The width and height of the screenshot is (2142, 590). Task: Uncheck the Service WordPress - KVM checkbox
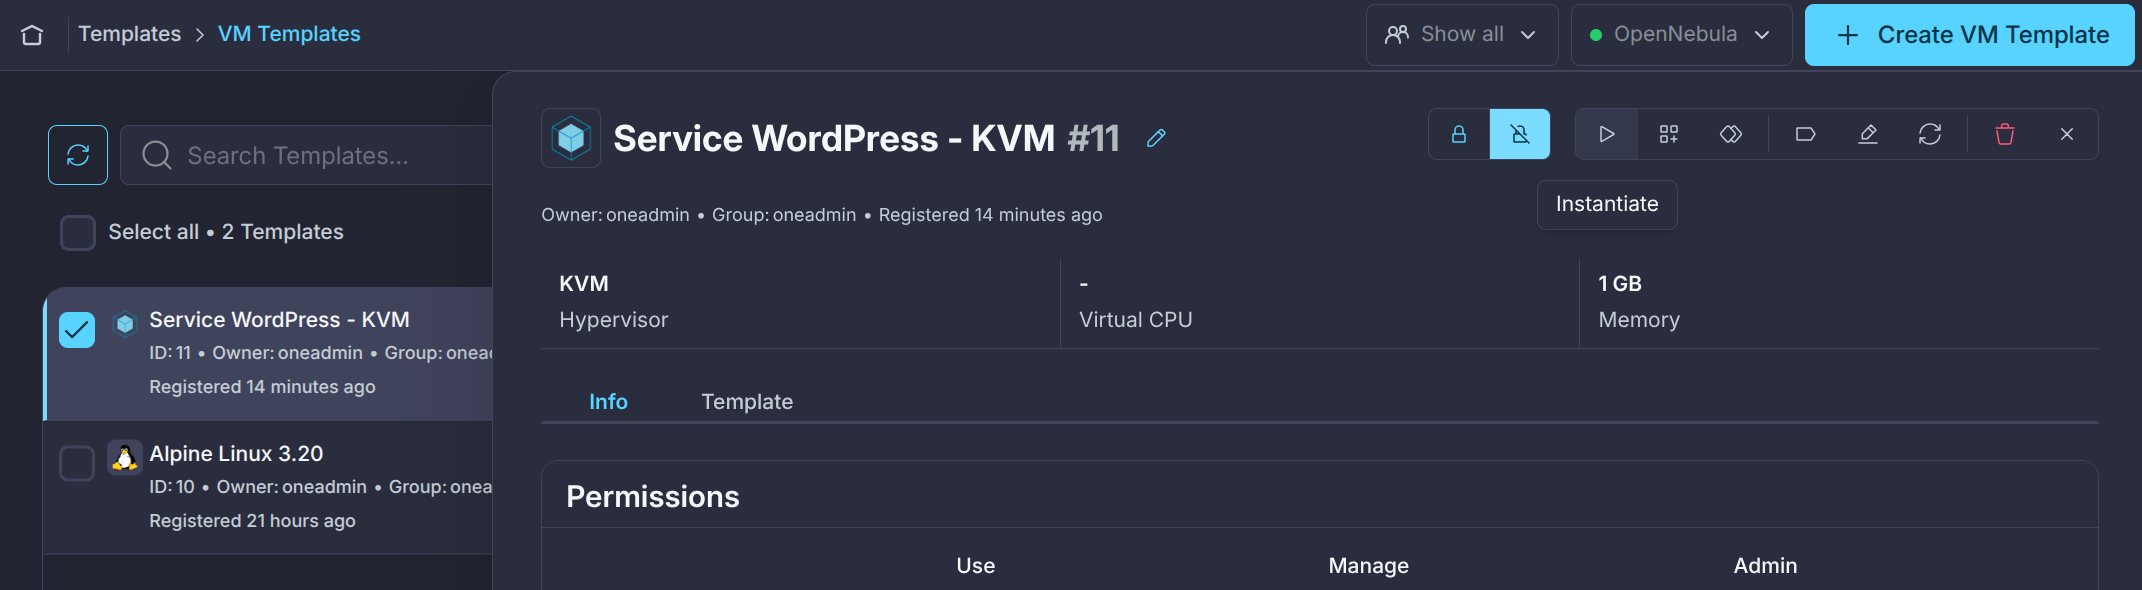pos(77,329)
